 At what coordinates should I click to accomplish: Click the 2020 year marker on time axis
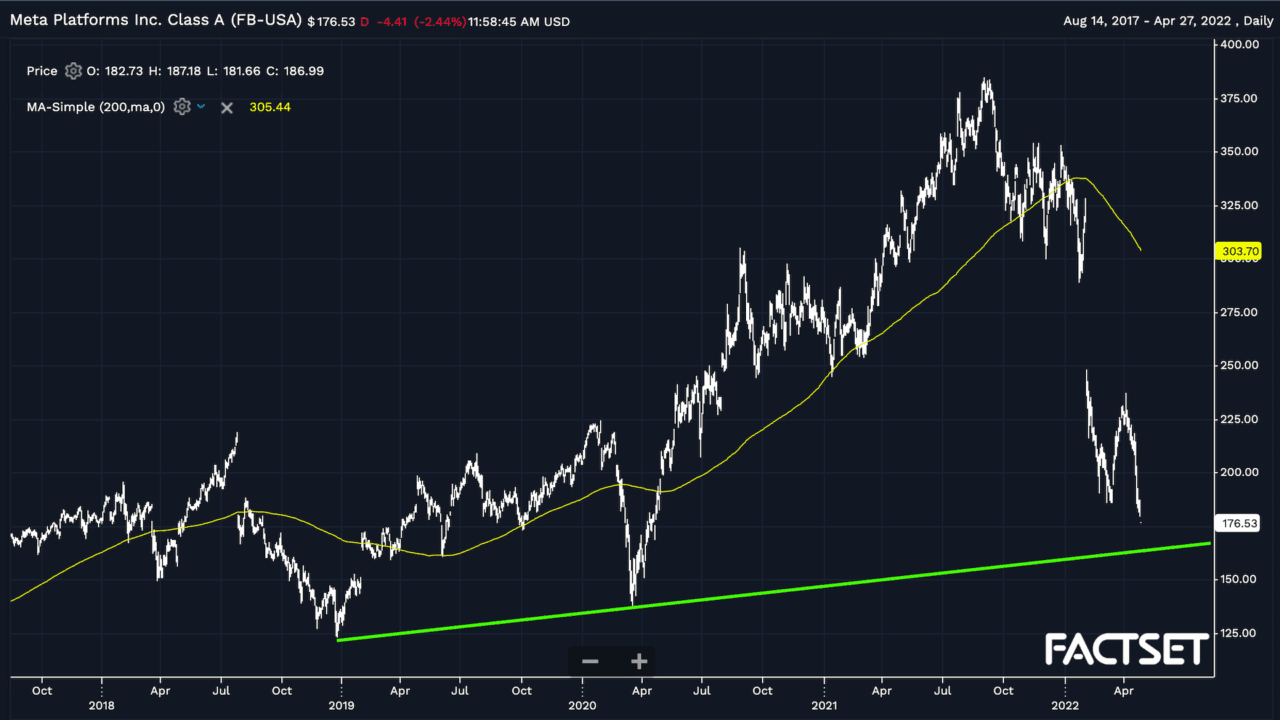coord(583,705)
